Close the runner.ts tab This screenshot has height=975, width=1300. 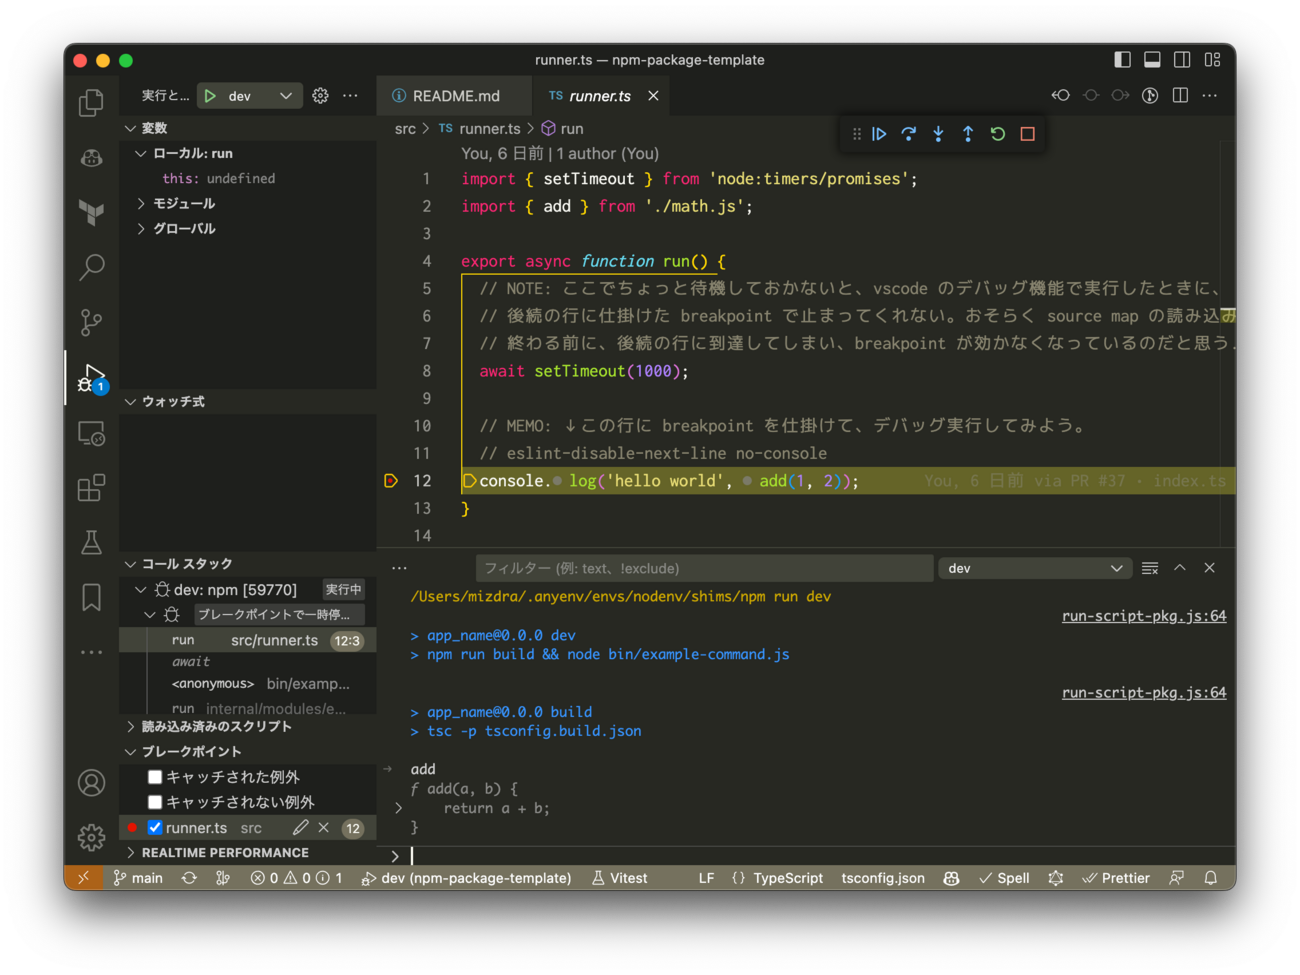pyautogui.click(x=653, y=96)
